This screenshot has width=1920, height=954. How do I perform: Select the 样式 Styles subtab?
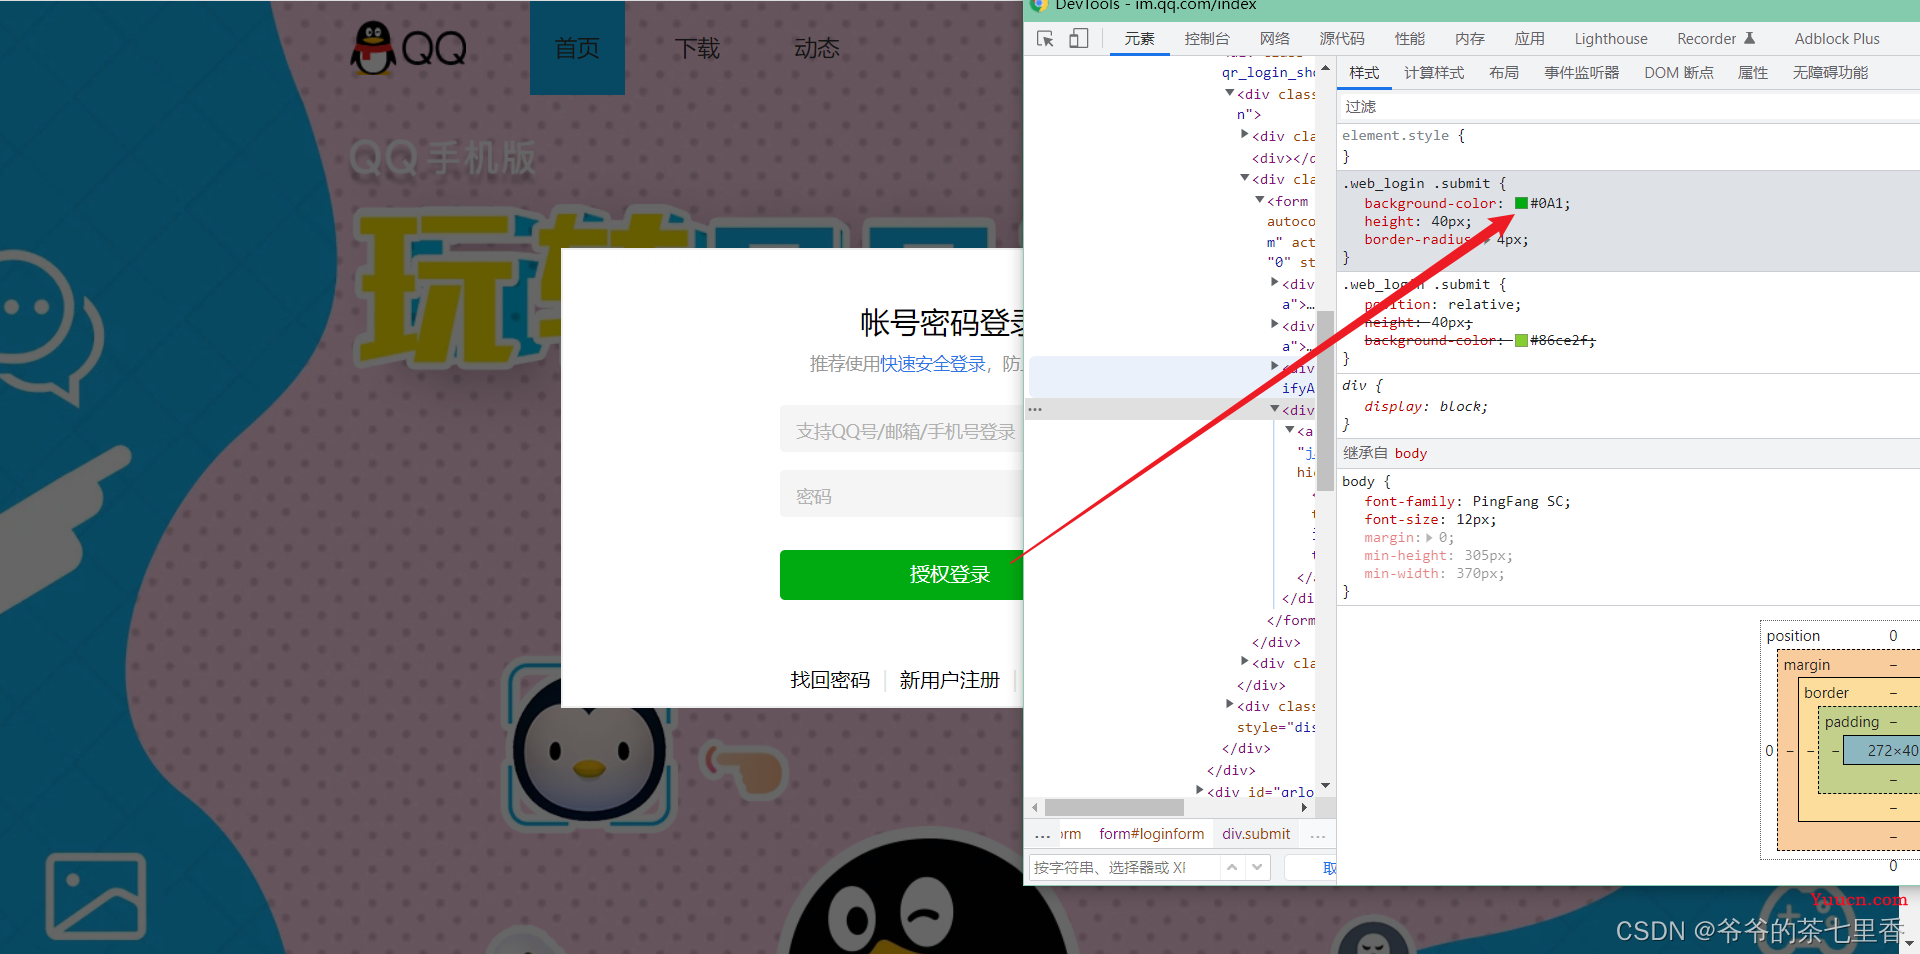point(1364,73)
